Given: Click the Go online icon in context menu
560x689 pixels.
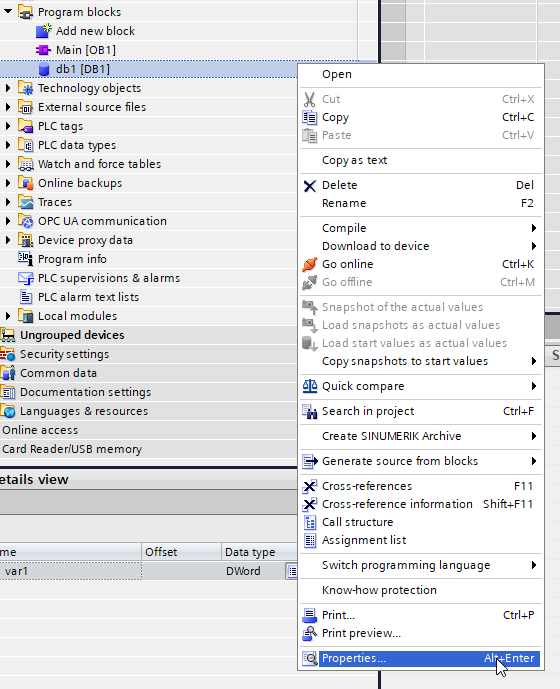Looking at the screenshot, I should point(310,264).
